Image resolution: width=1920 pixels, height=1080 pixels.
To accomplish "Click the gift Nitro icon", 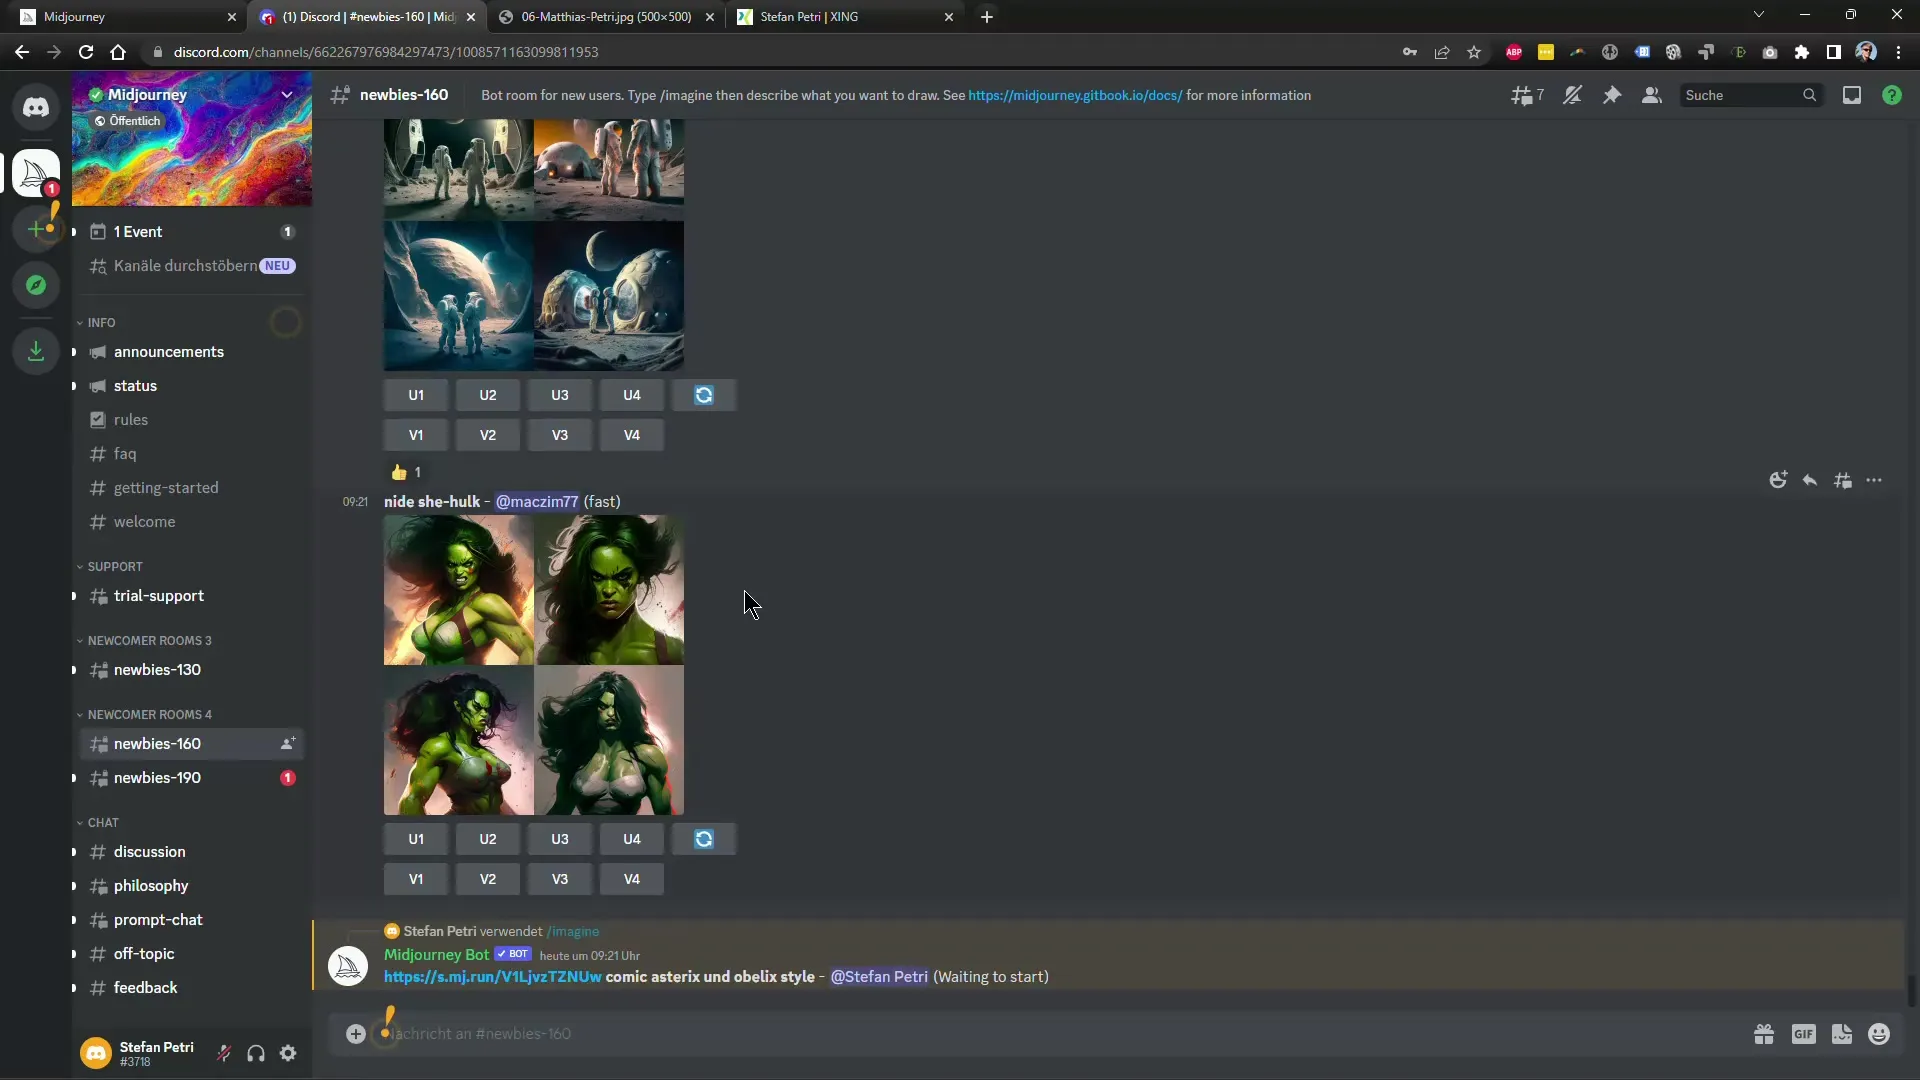I will pyautogui.click(x=1764, y=1034).
